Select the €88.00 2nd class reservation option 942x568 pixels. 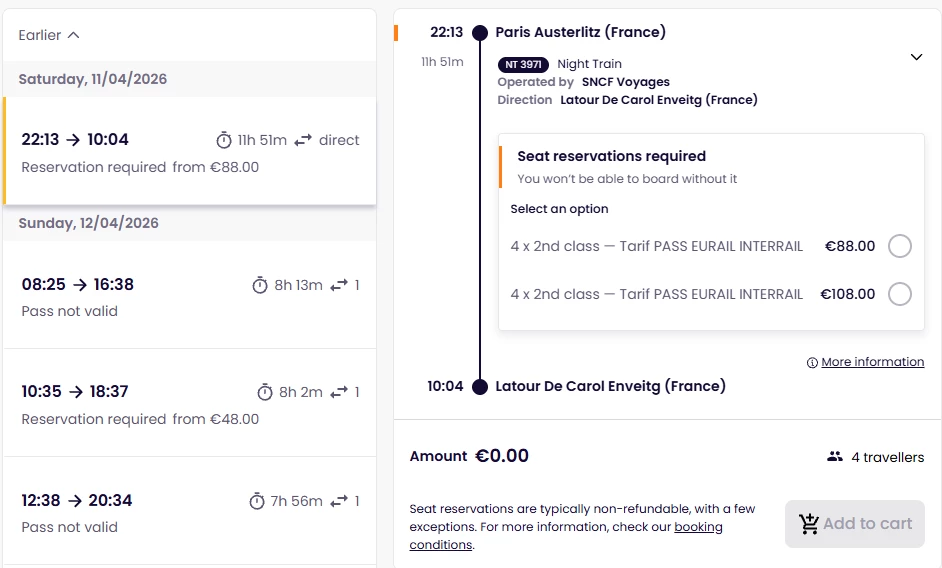point(899,246)
